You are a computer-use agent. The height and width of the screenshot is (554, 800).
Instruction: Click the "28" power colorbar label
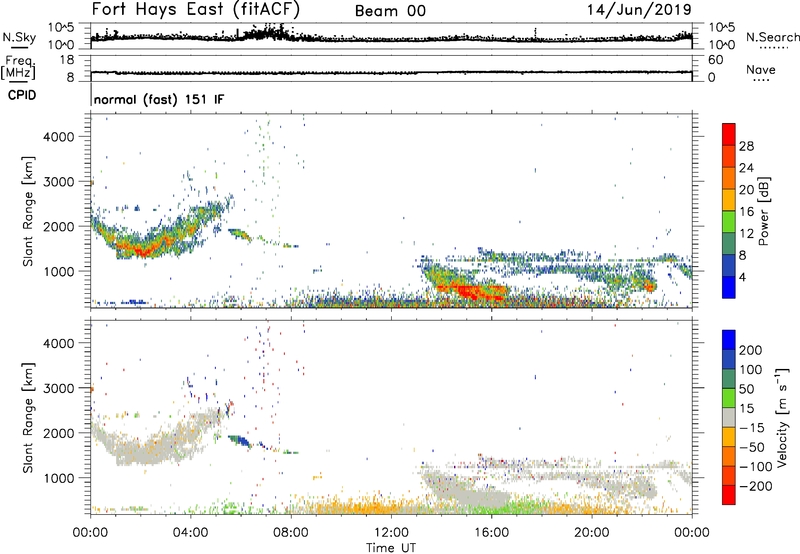tap(746, 146)
